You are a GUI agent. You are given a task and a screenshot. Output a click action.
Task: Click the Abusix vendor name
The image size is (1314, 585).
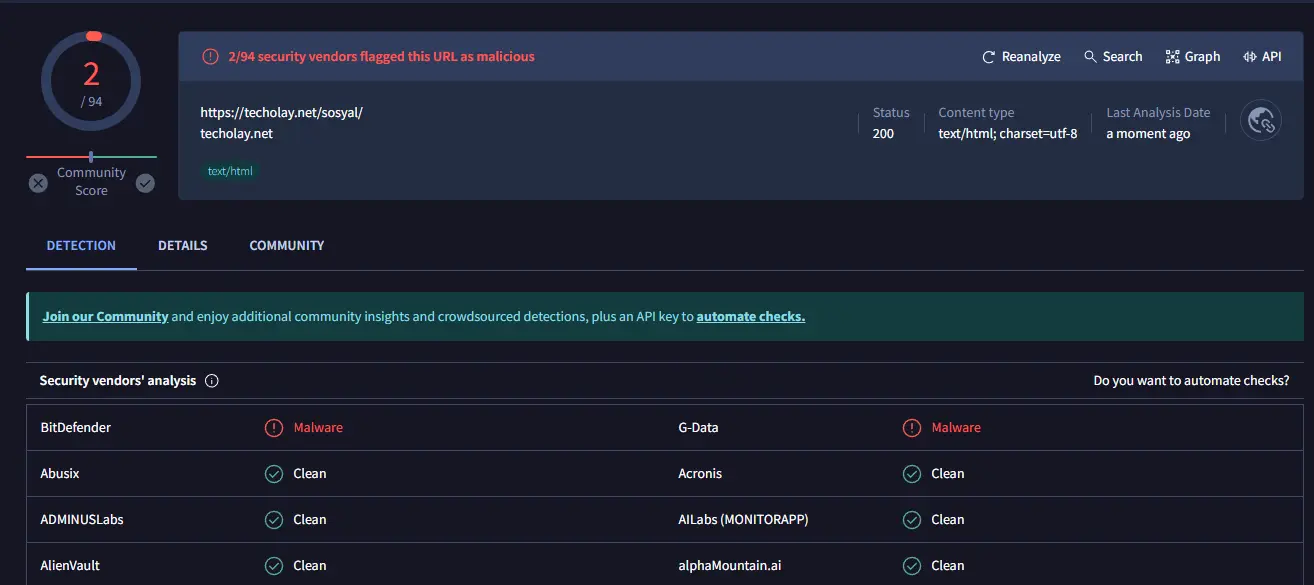60,474
